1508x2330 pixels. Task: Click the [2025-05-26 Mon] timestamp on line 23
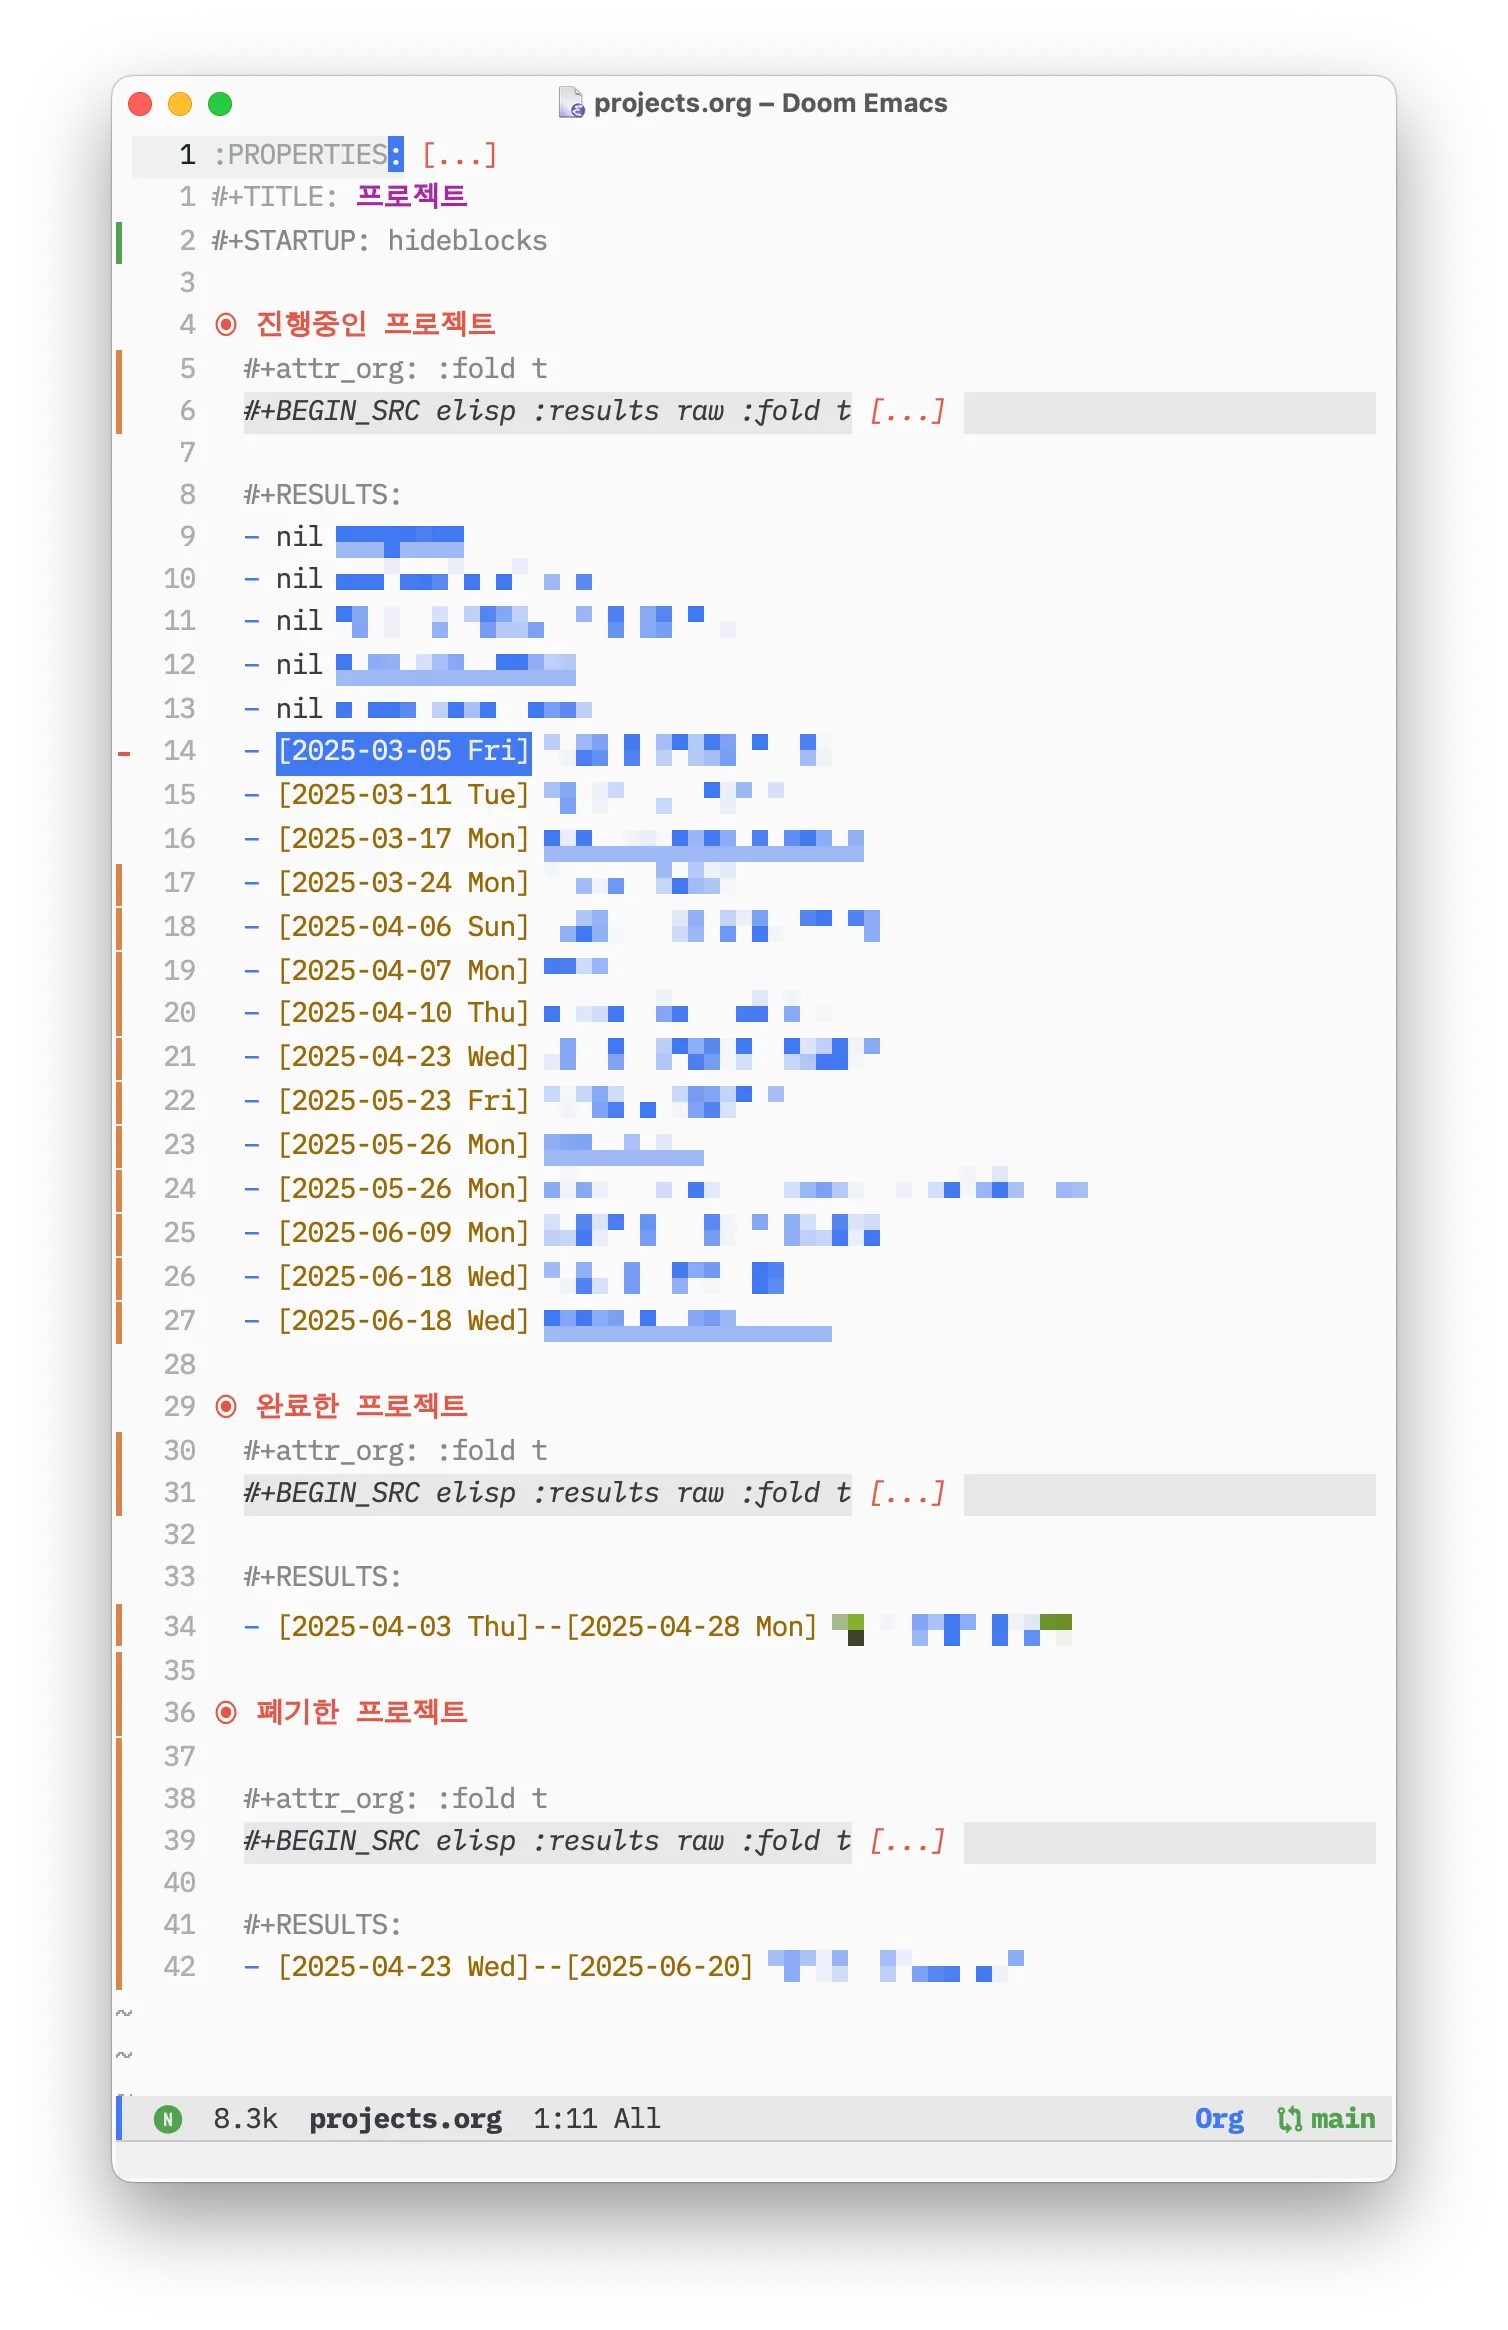point(403,1145)
